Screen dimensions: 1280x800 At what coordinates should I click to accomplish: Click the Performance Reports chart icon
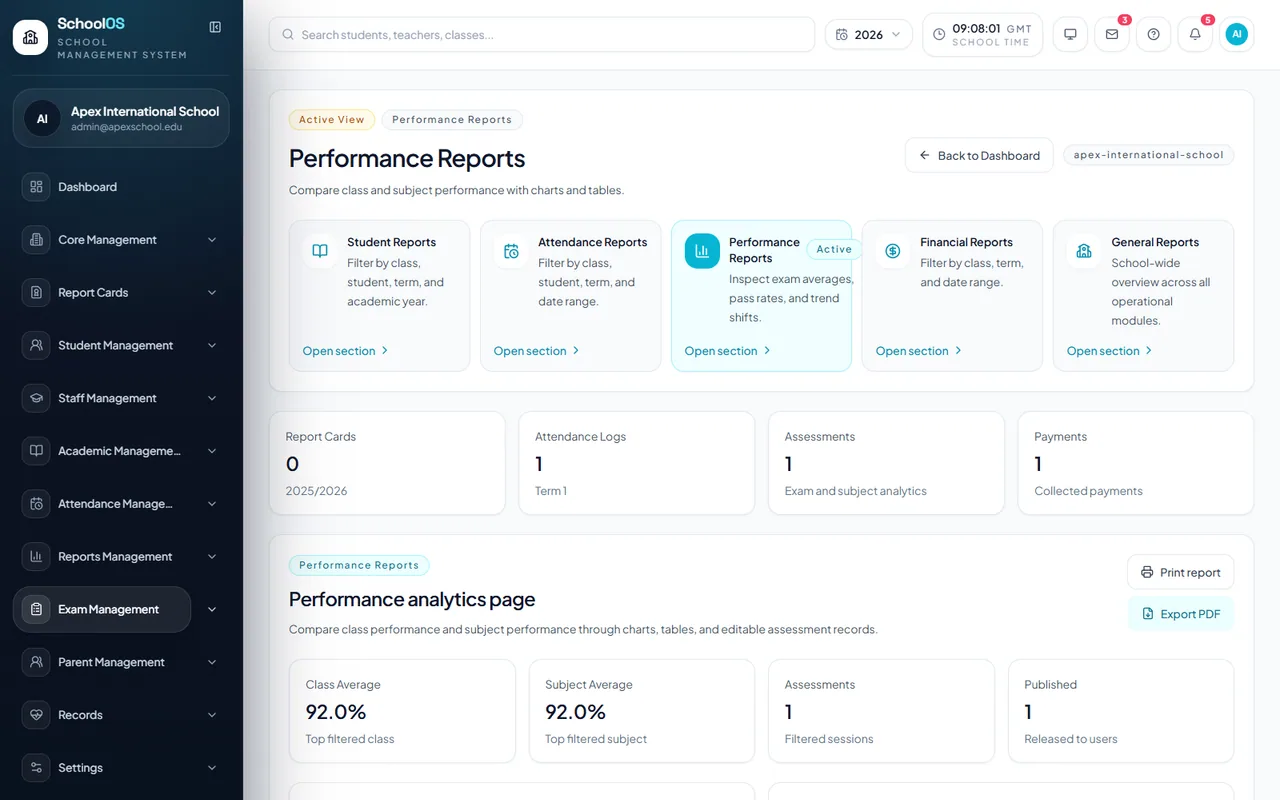coord(702,251)
